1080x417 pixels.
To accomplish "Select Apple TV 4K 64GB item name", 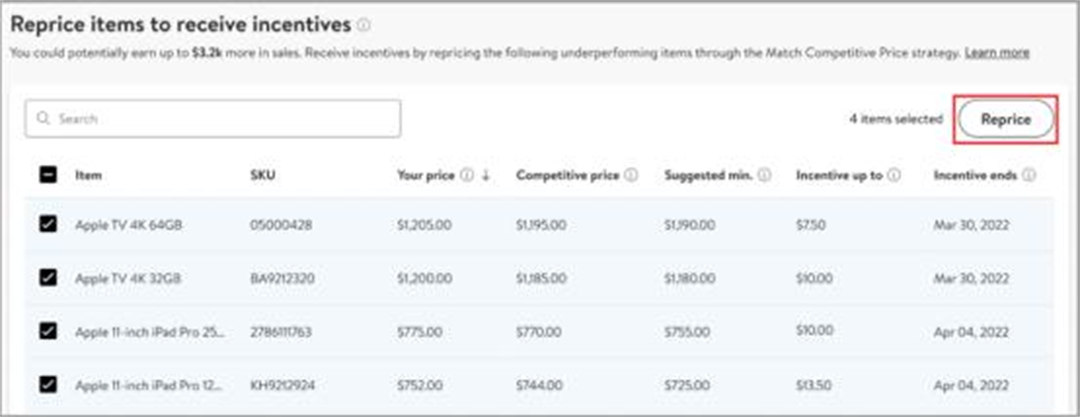I will tap(129, 225).
